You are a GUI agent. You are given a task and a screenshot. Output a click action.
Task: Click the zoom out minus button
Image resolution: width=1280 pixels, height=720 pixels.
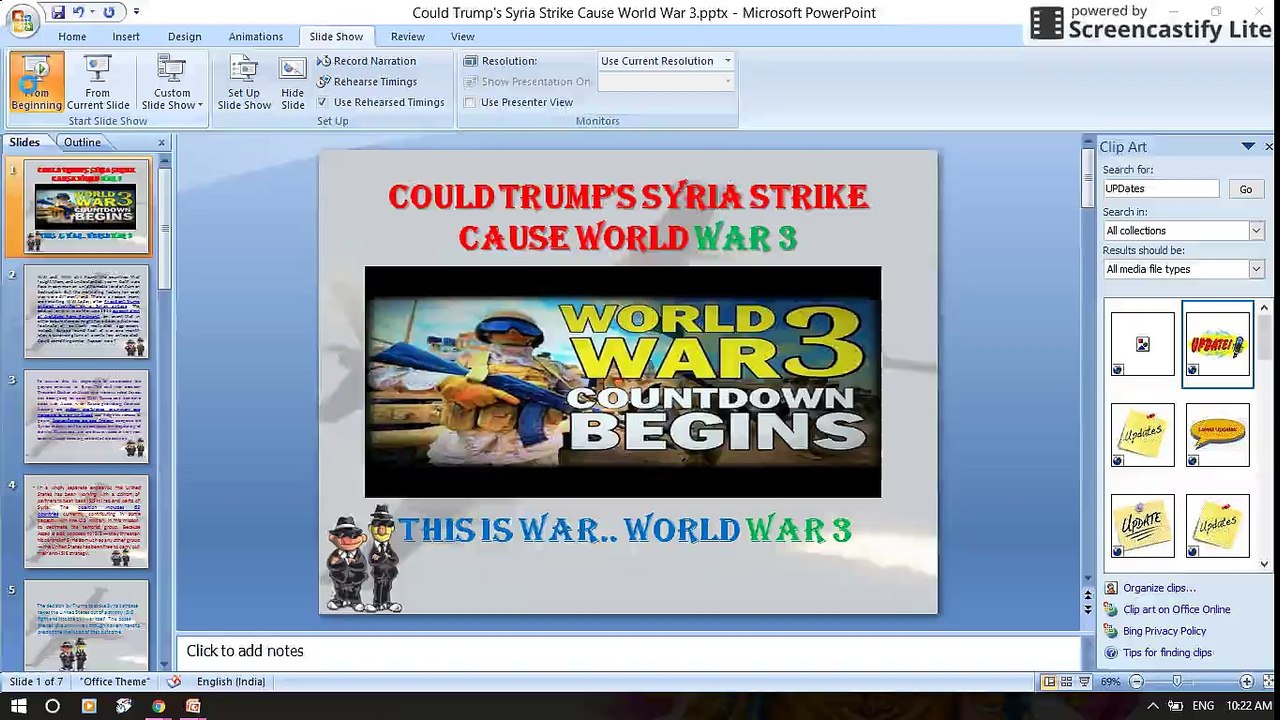pyautogui.click(x=1136, y=682)
